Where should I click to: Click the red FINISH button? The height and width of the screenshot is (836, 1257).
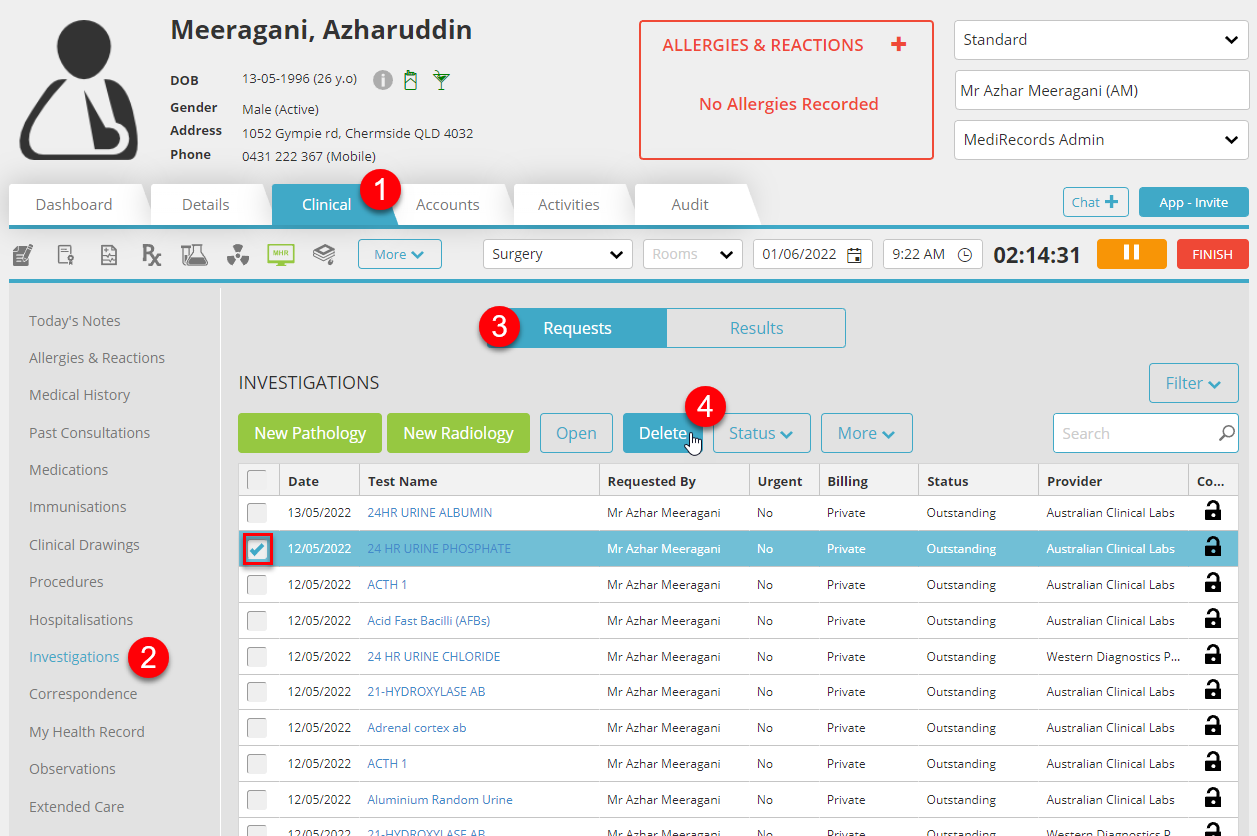coord(1212,254)
